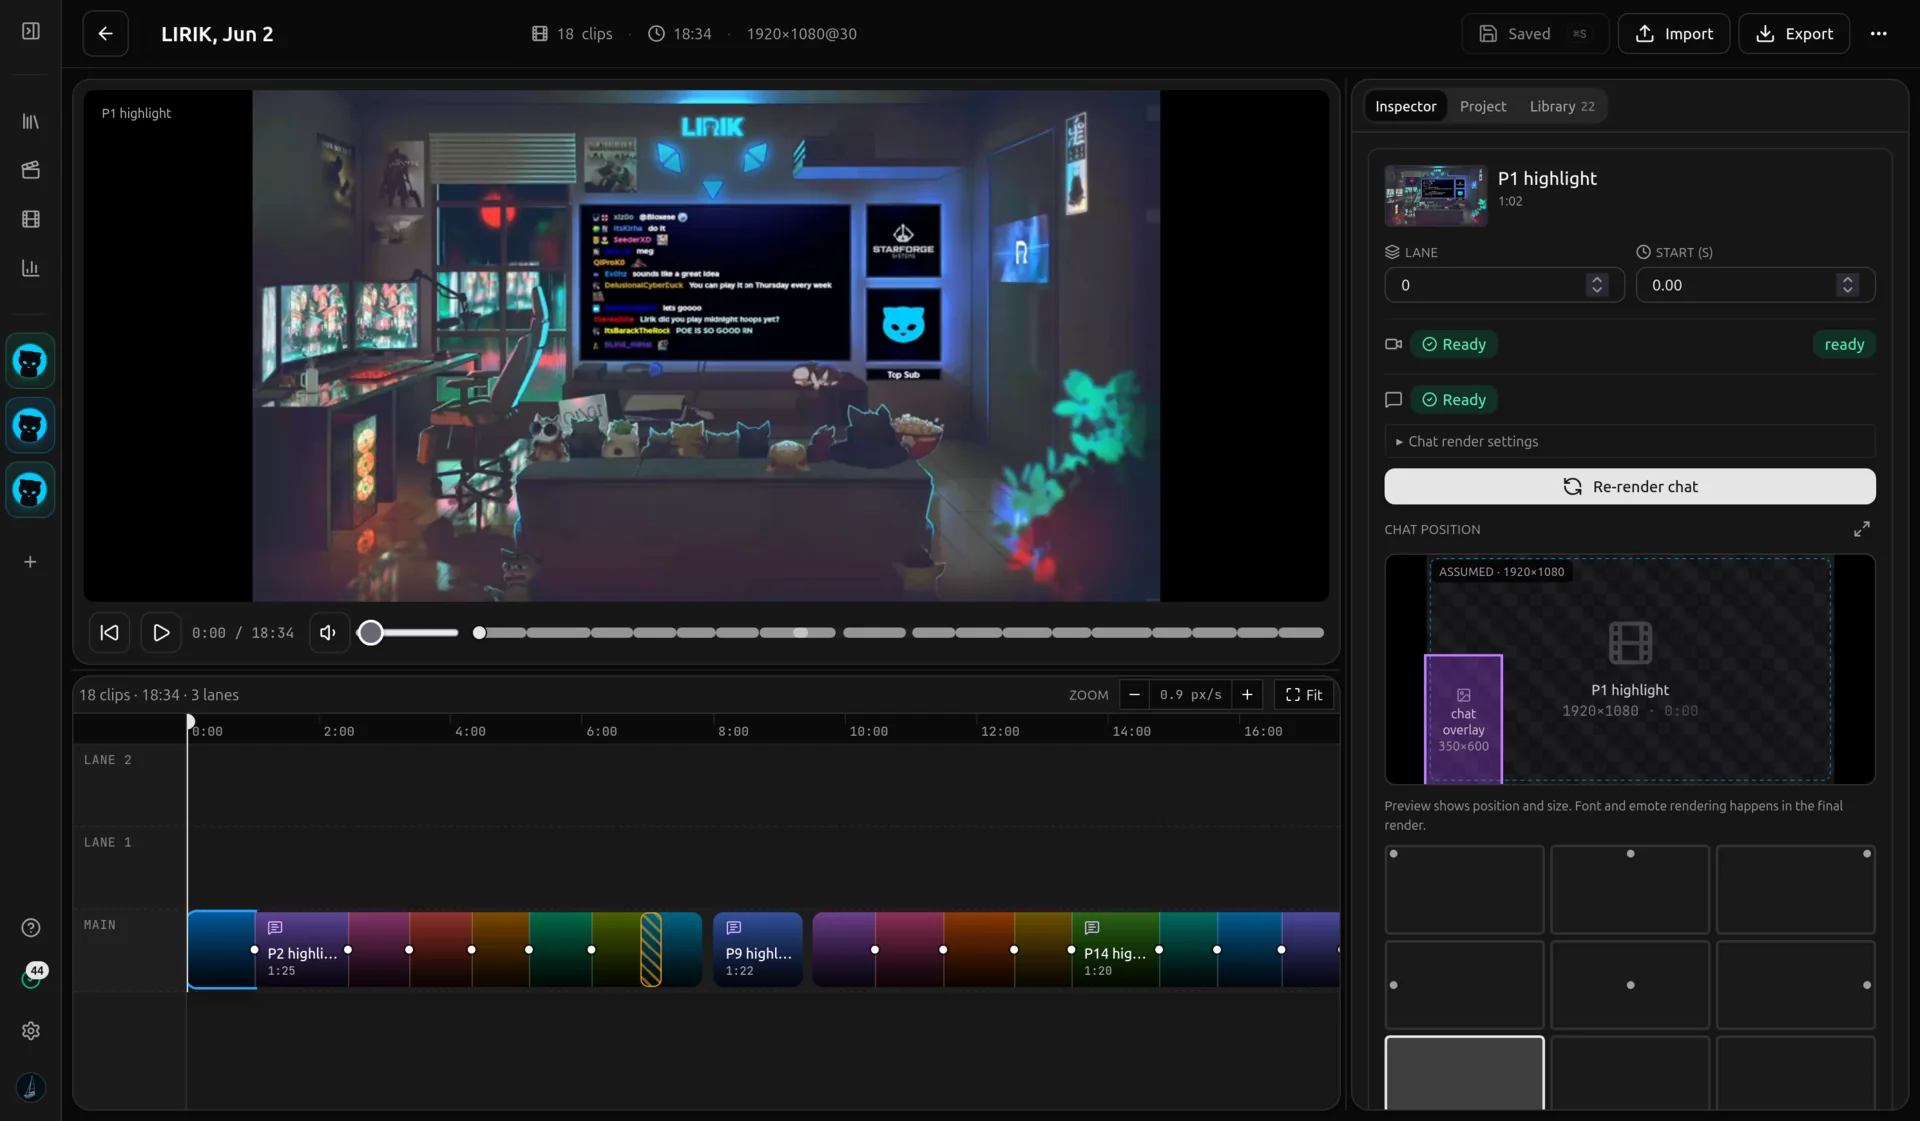Select top-right chat position cell
Image resolution: width=1920 pixels, height=1121 pixels.
[x=1796, y=890]
